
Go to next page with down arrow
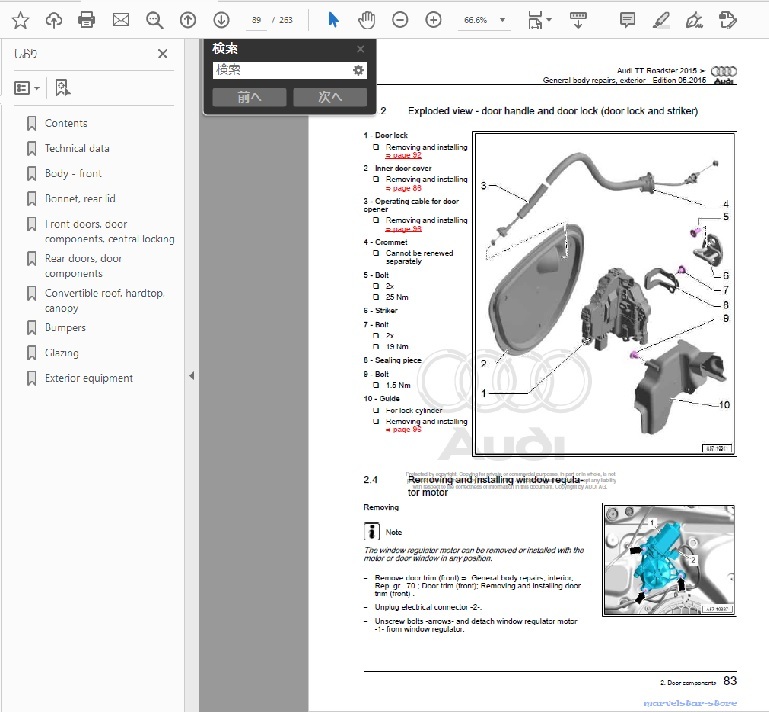coord(222,20)
